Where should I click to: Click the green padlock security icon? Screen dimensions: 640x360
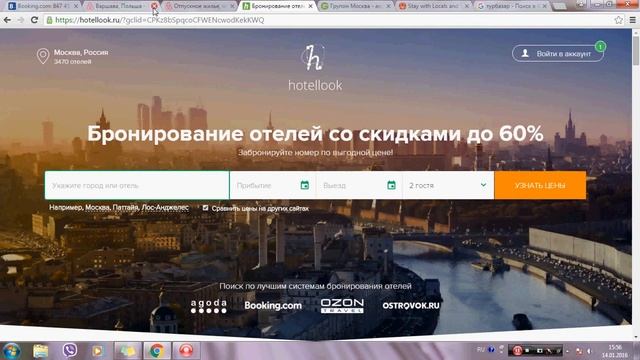pos(49,20)
